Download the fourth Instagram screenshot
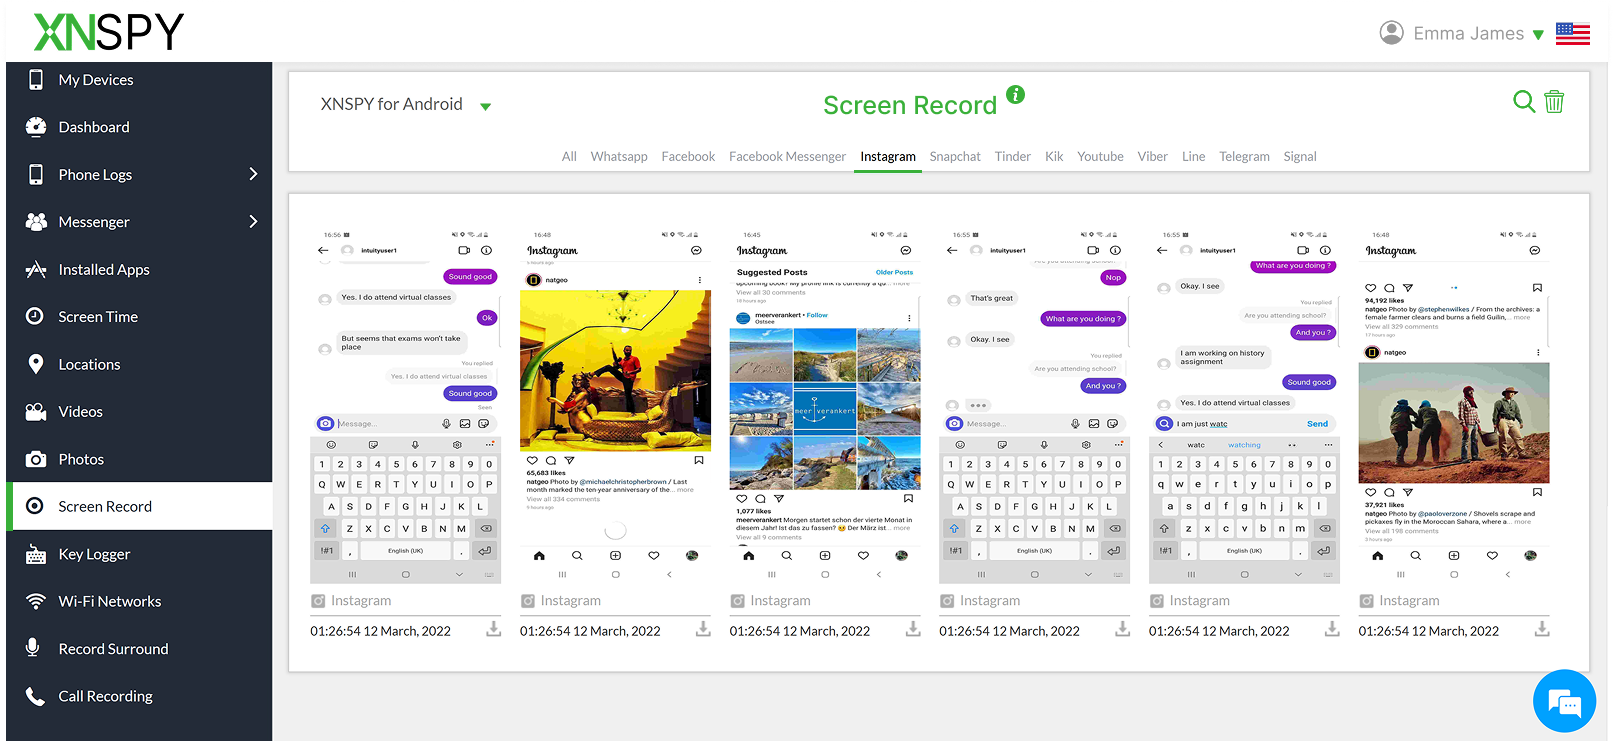 pyautogui.click(x=1123, y=630)
